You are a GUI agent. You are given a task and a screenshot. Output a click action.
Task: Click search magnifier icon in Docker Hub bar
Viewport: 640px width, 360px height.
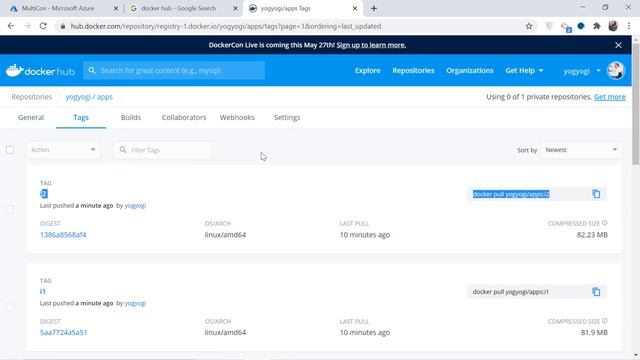click(x=92, y=70)
